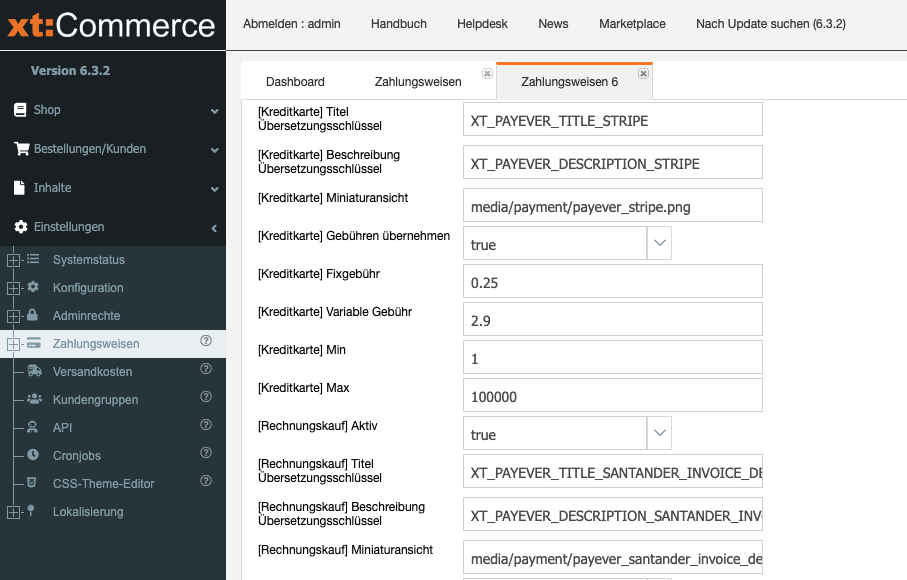
Task: Click the Konfiguration cog icon
Action: click(33, 287)
